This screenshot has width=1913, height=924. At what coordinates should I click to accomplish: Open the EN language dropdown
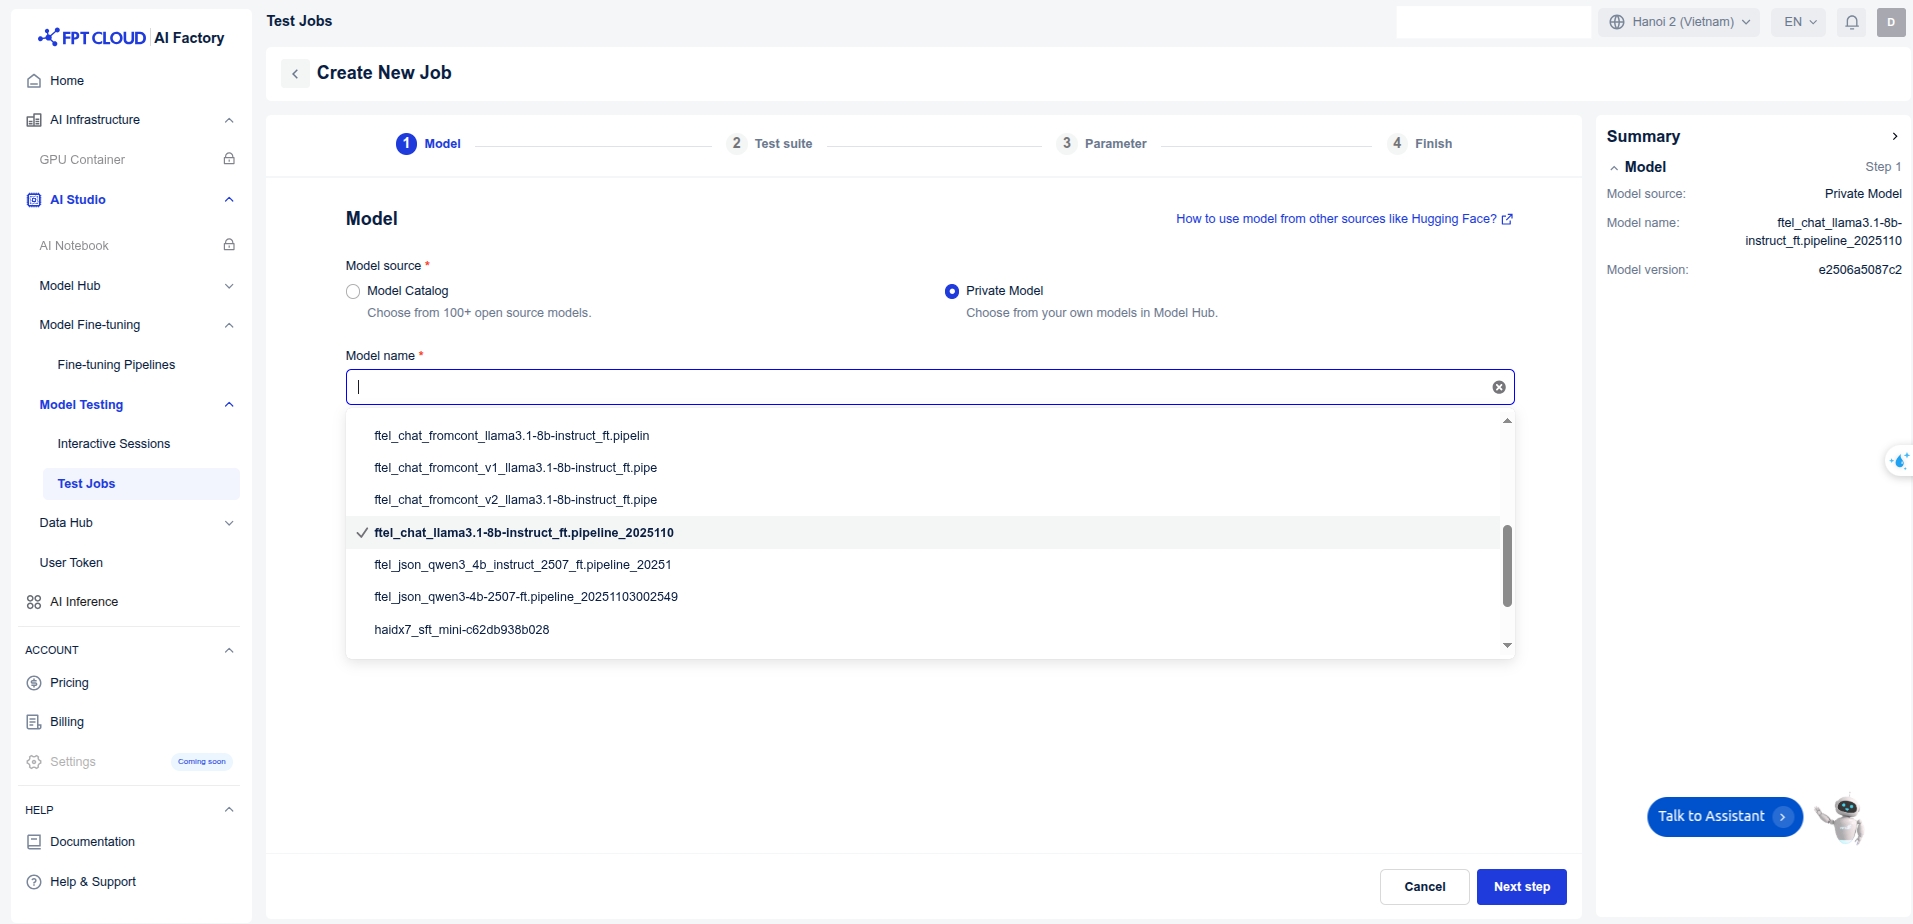(x=1799, y=22)
